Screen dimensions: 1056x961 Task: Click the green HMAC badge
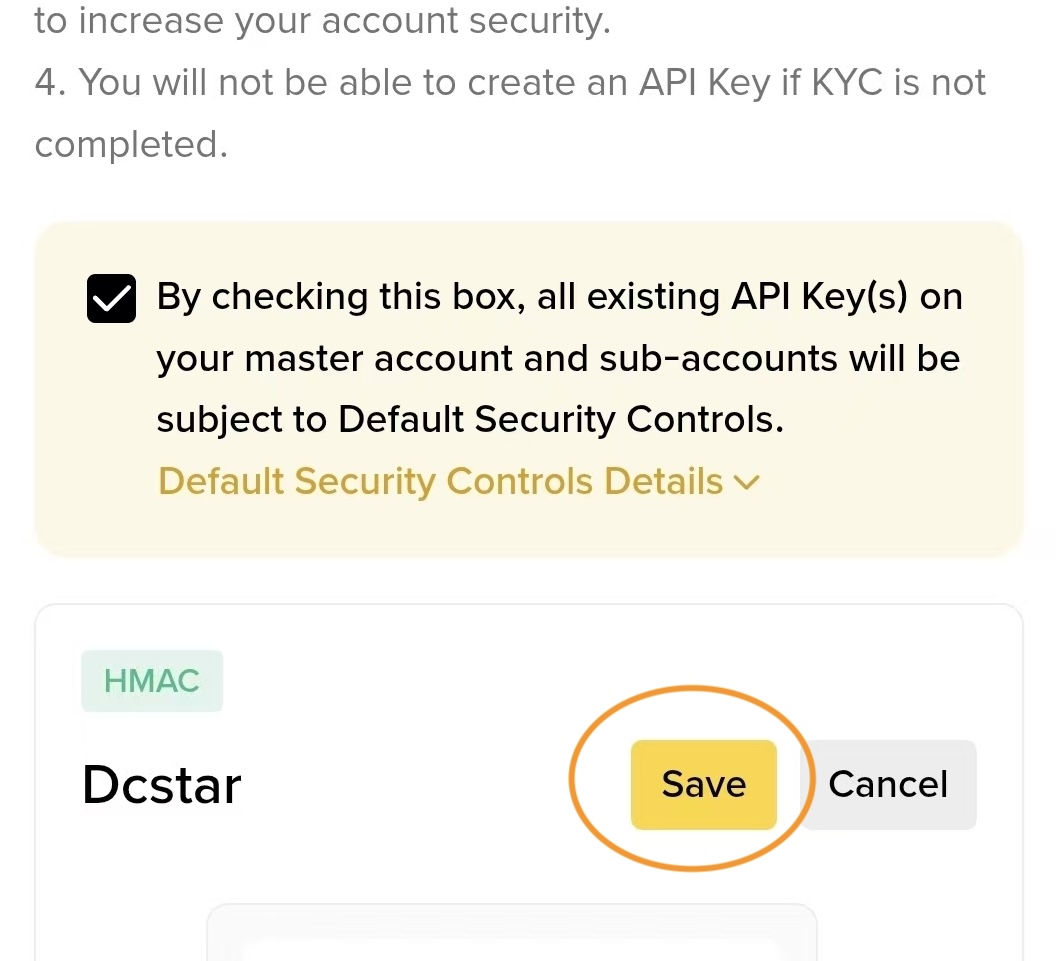(152, 681)
